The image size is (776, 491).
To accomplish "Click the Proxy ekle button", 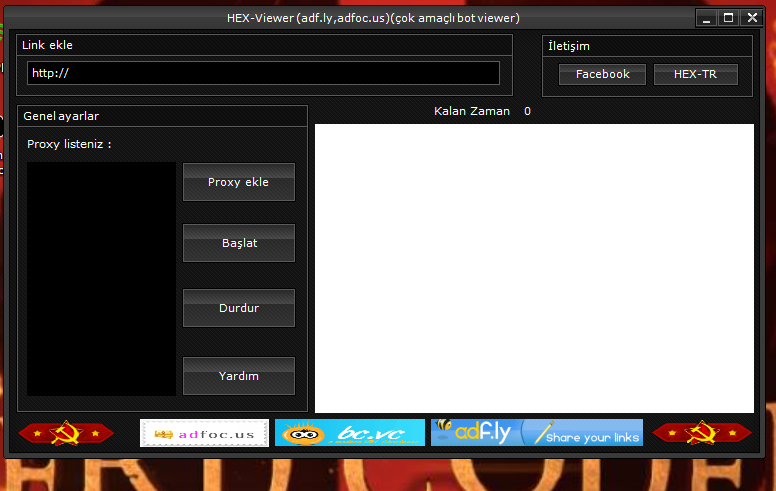I will click(238, 182).
